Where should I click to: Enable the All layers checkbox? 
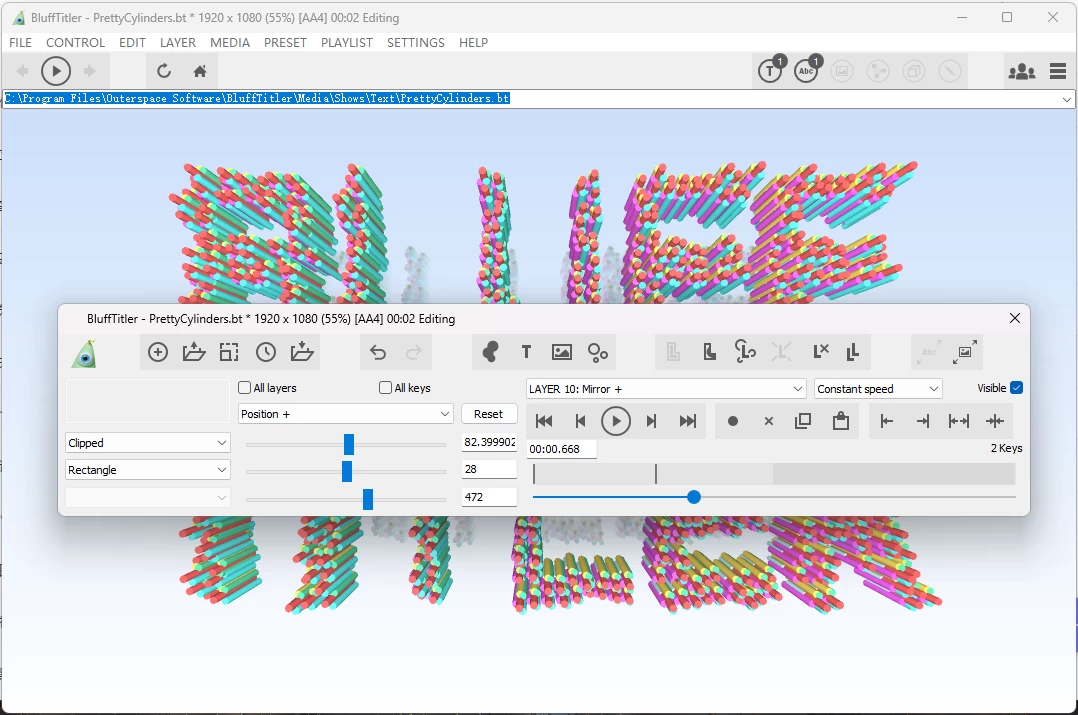coord(243,388)
